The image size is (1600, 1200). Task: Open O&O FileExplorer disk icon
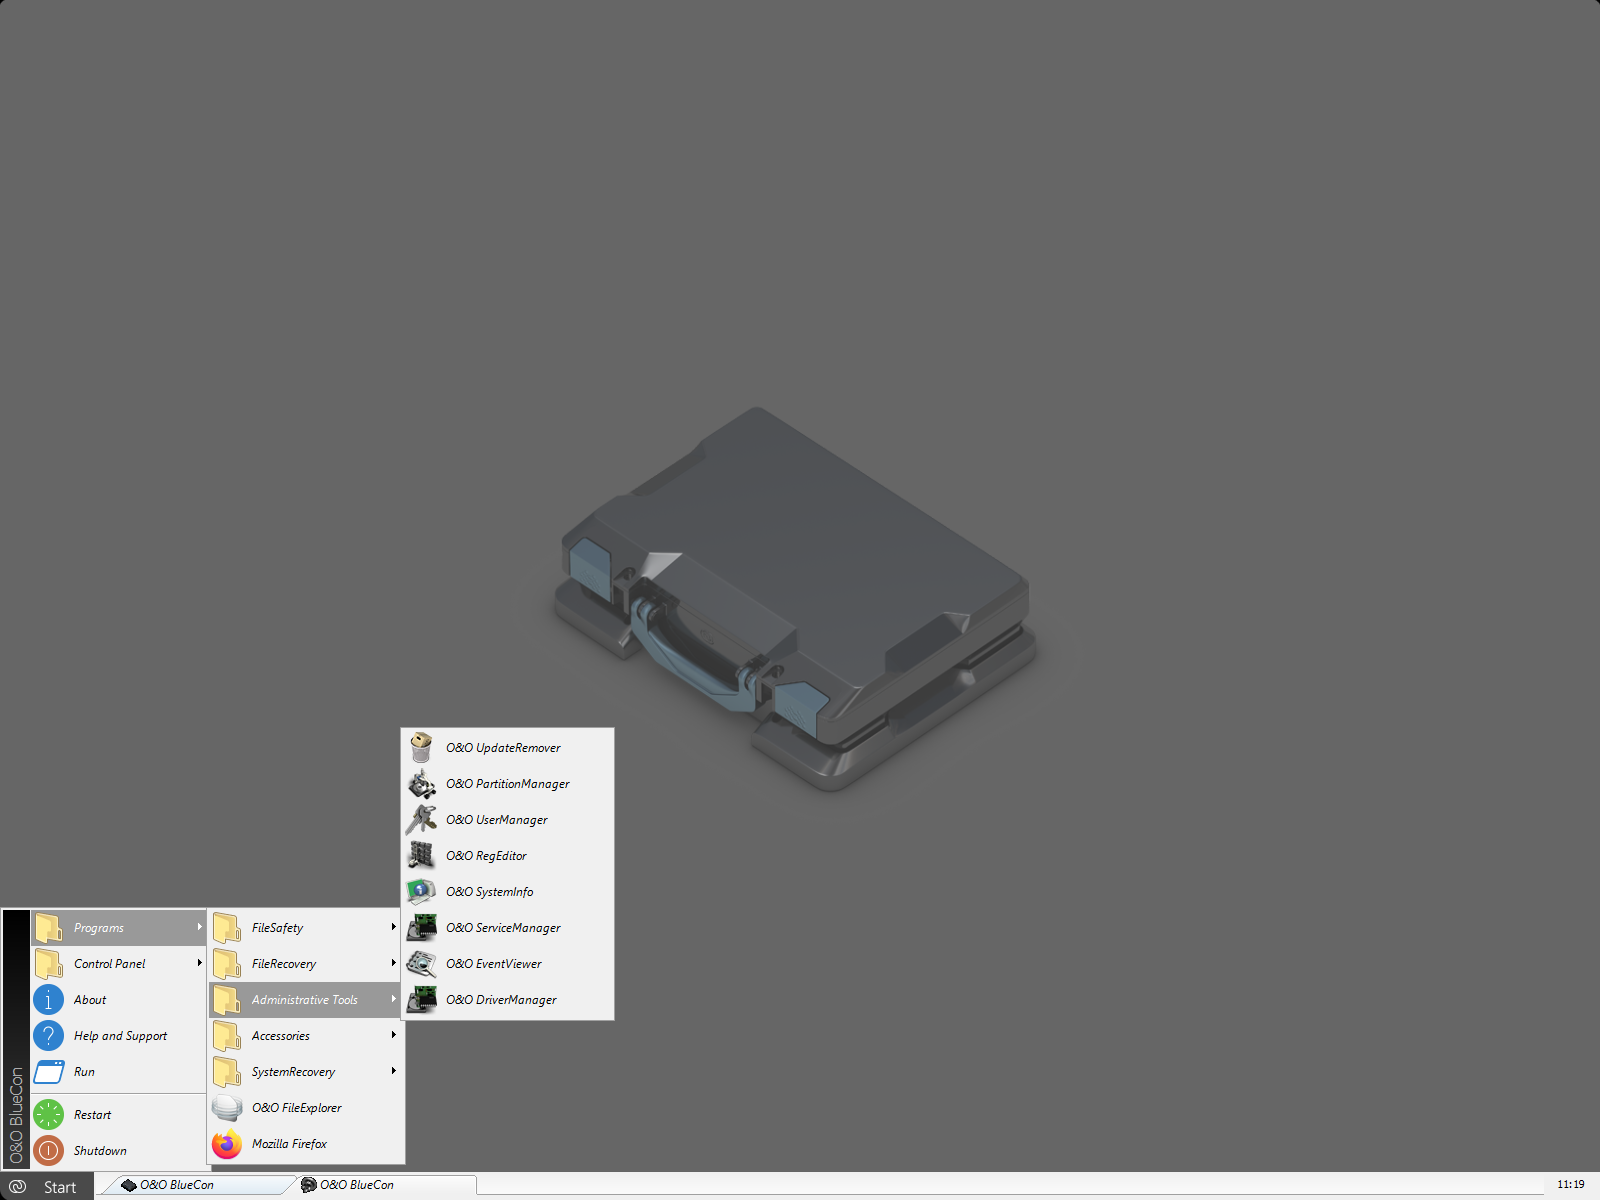[227, 1107]
